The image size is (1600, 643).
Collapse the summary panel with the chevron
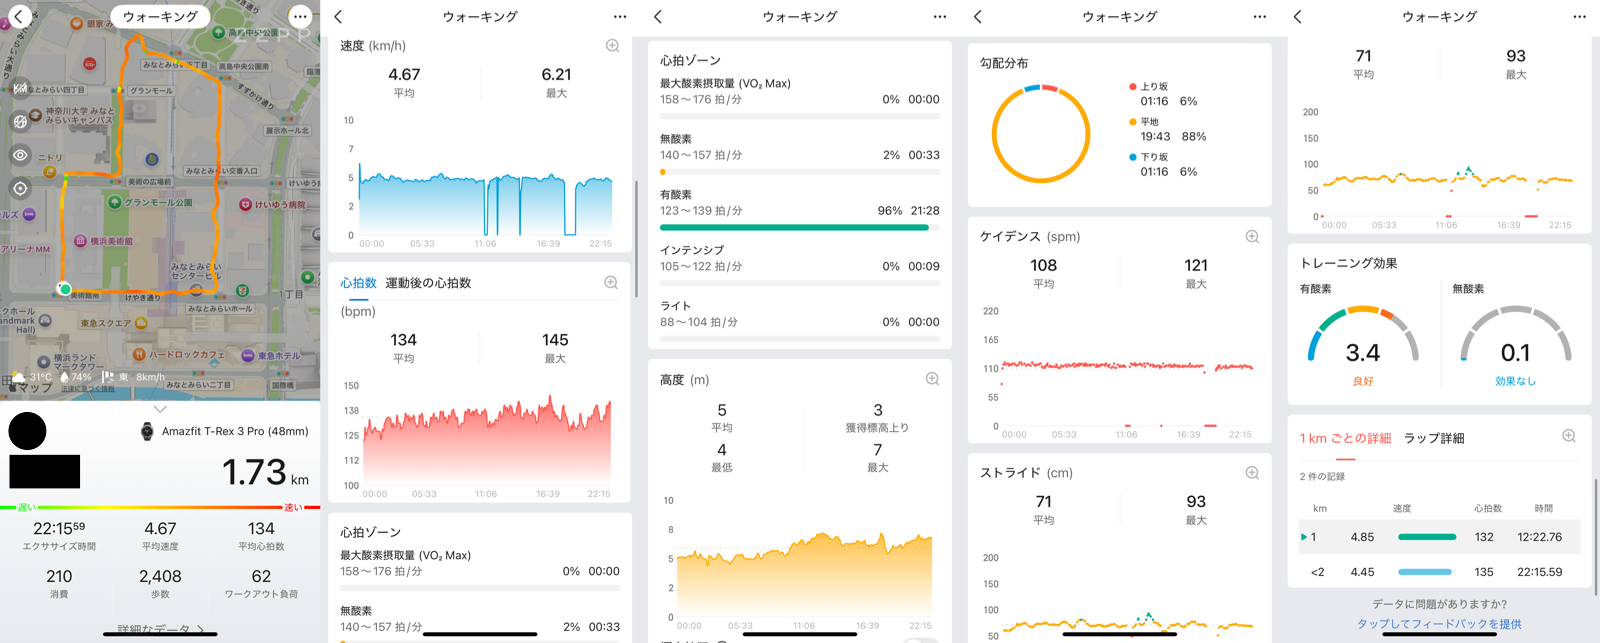[x=160, y=409]
